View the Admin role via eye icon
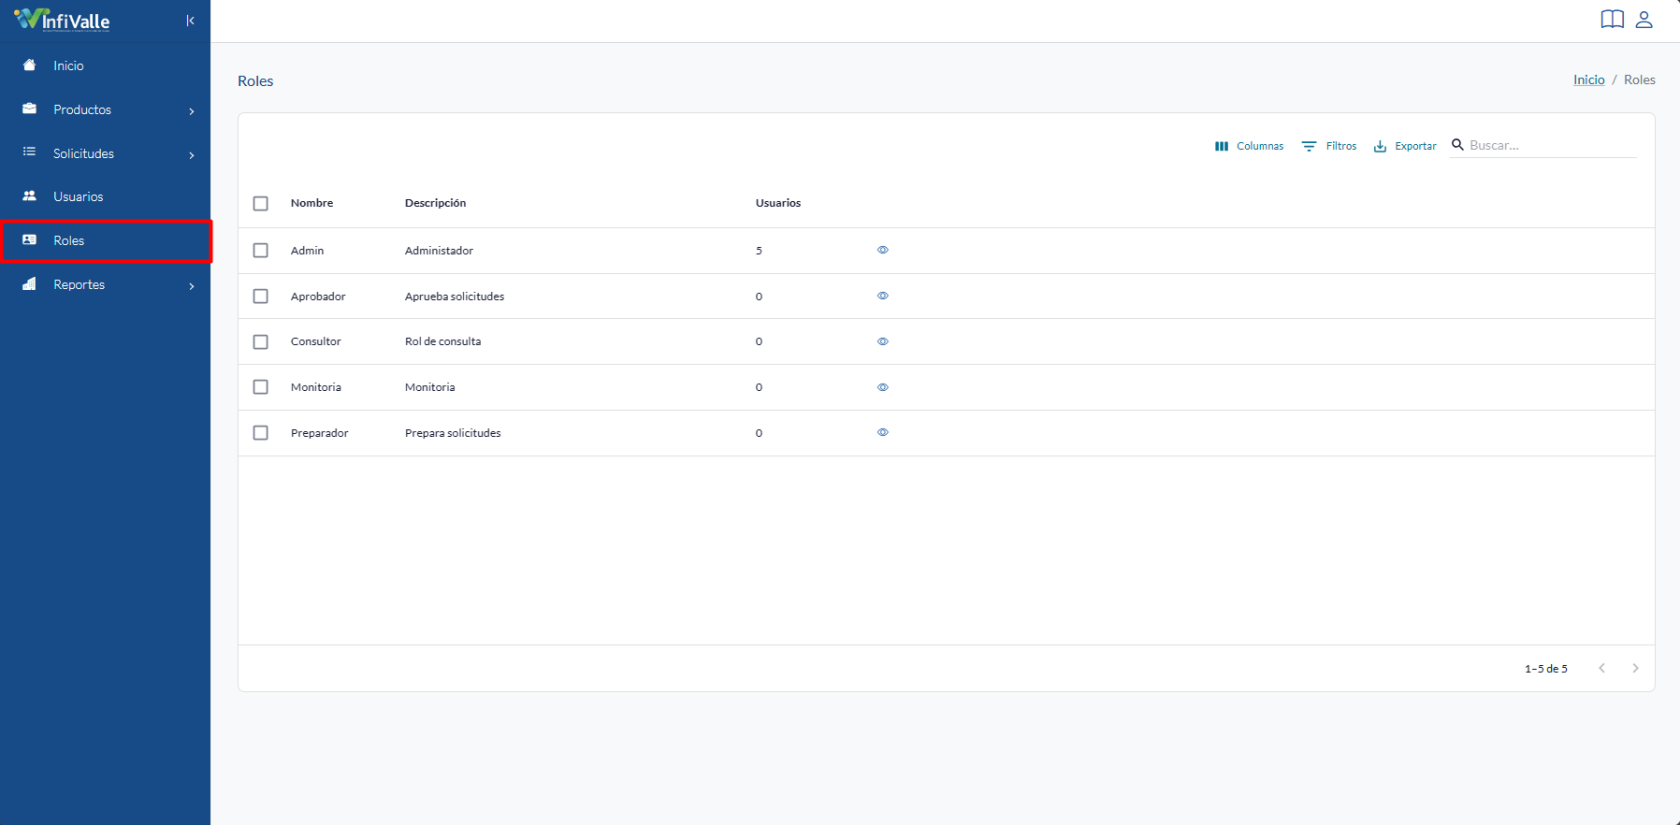 pyautogui.click(x=883, y=250)
